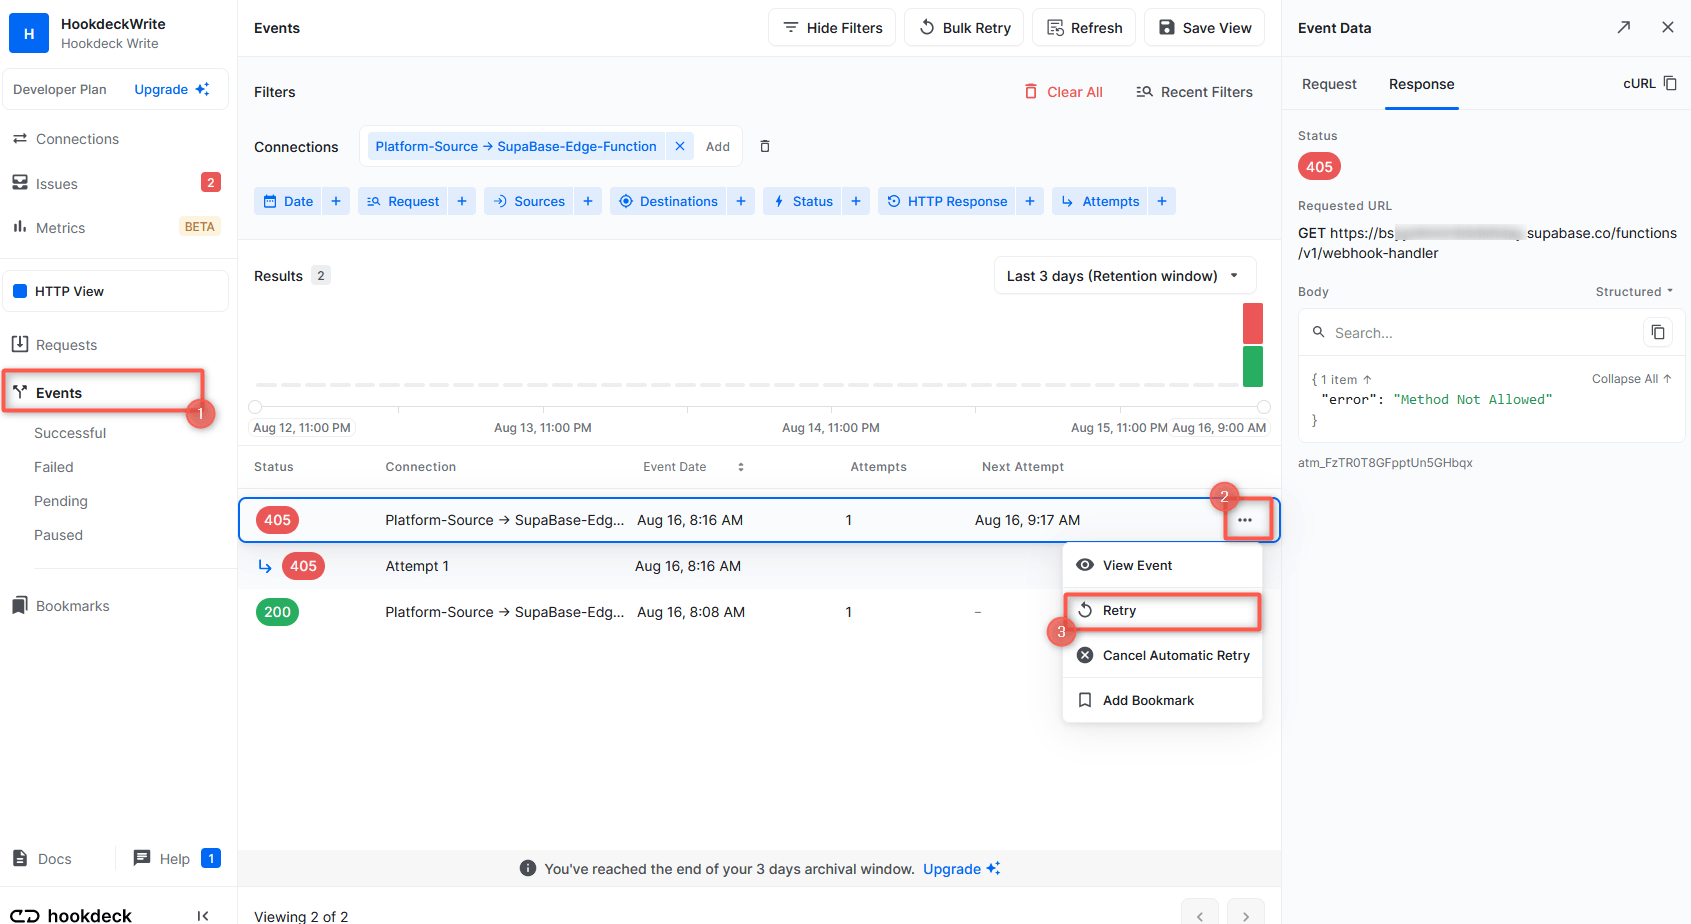Image resolution: width=1691 pixels, height=924 pixels.
Task: Switch to the Request tab
Action: point(1329,84)
